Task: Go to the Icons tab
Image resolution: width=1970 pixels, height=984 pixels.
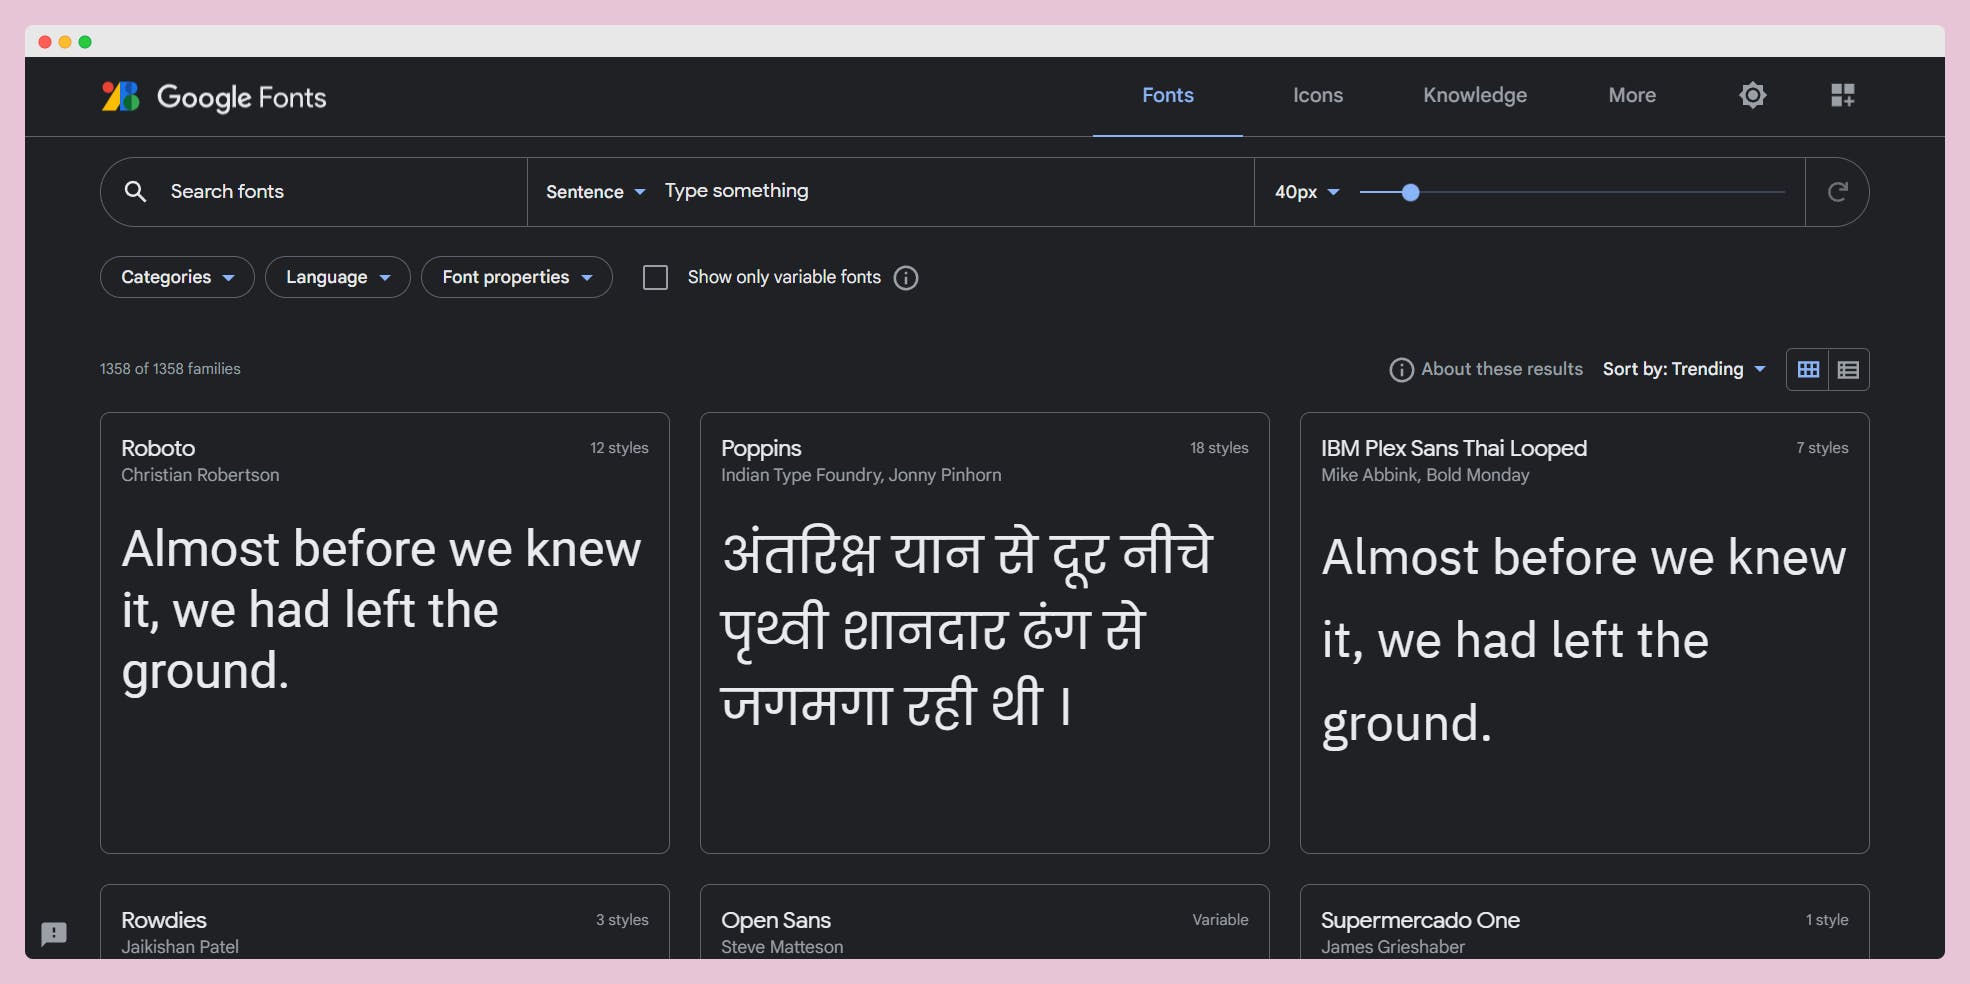Action: (x=1318, y=95)
